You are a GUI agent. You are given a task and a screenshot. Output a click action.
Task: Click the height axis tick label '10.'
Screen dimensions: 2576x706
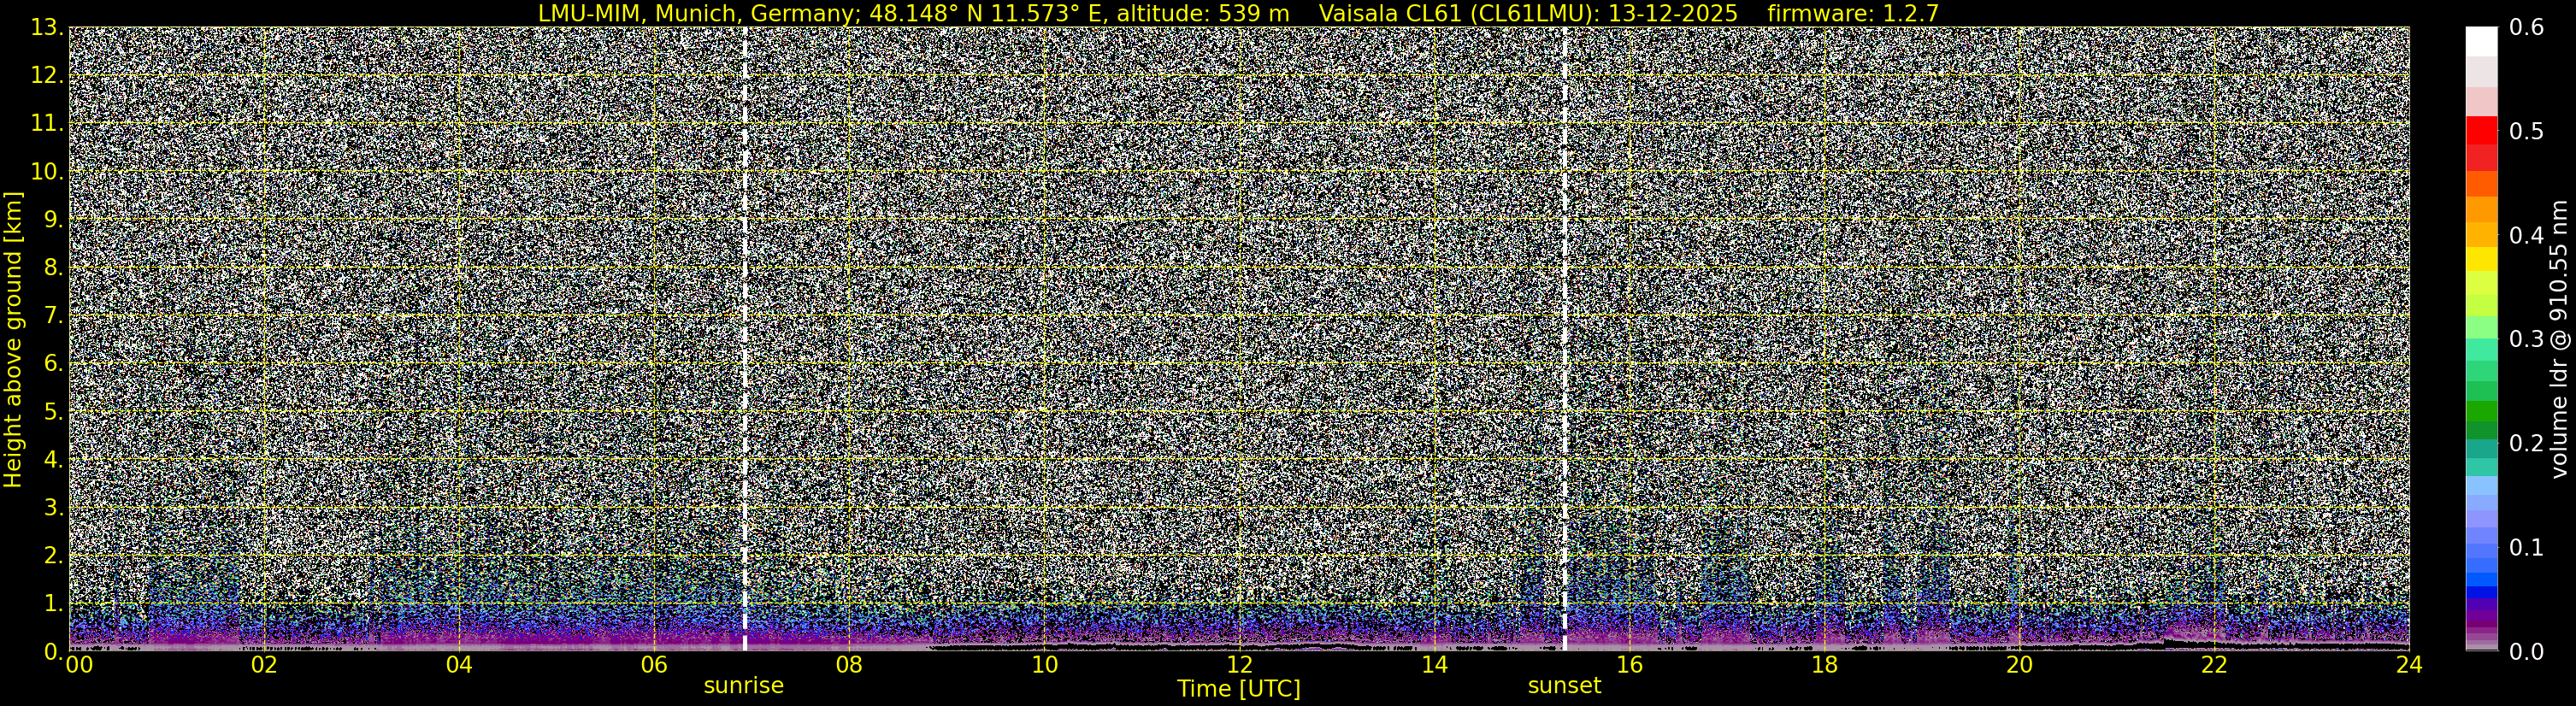(46, 172)
